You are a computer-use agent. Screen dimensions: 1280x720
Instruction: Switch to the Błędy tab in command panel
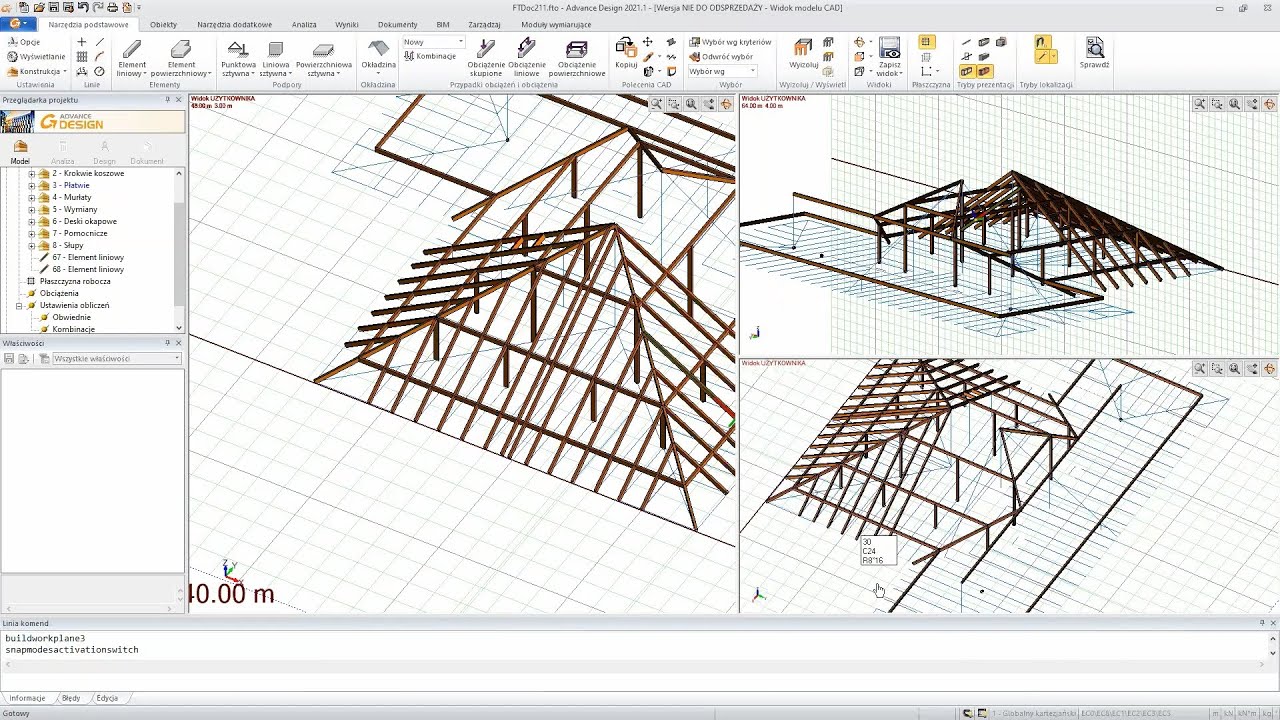pos(71,698)
